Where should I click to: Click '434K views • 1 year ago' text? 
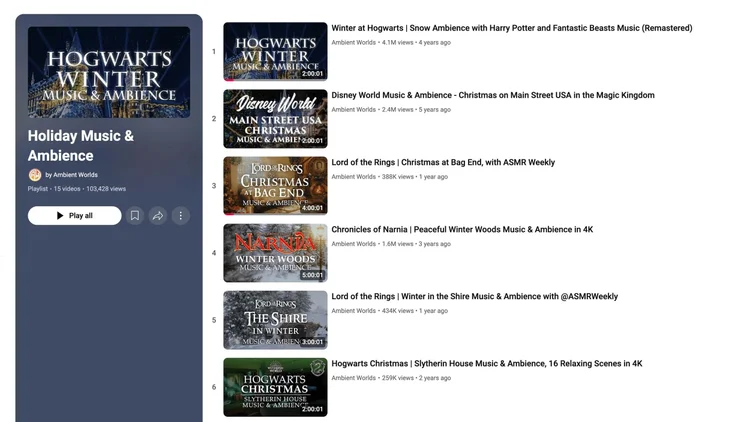[415, 311]
